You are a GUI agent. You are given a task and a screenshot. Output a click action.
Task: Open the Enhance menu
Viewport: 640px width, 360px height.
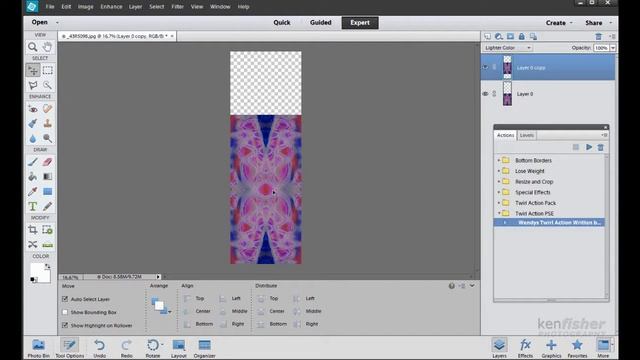click(111, 7)
